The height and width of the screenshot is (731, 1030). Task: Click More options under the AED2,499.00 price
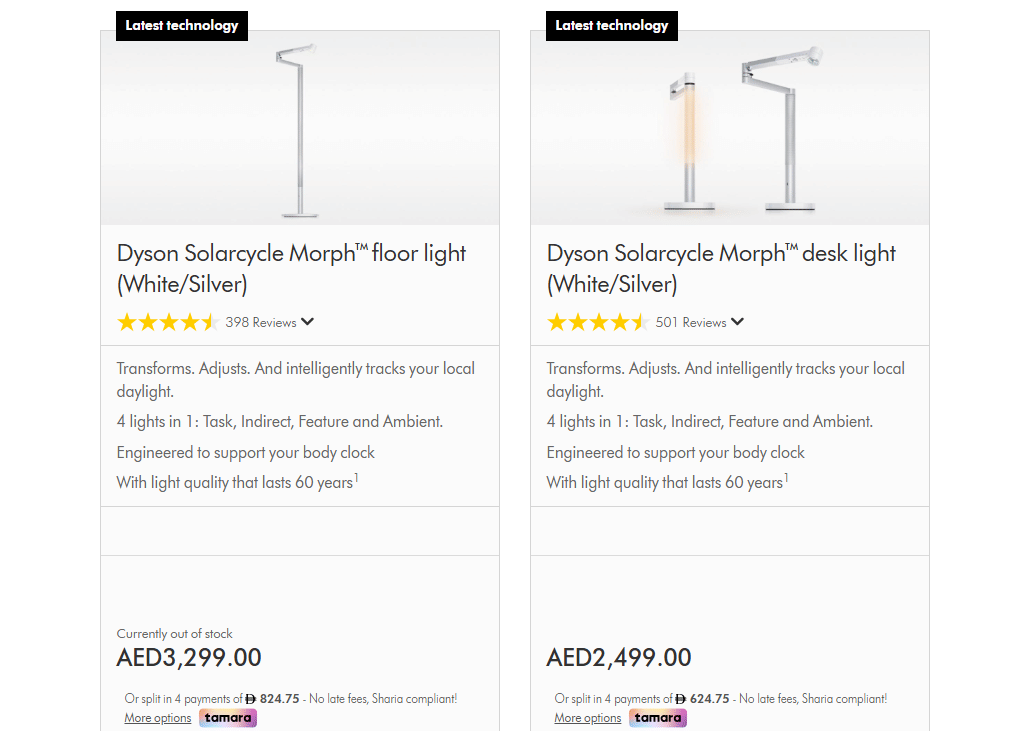click(x=587, y=718)
